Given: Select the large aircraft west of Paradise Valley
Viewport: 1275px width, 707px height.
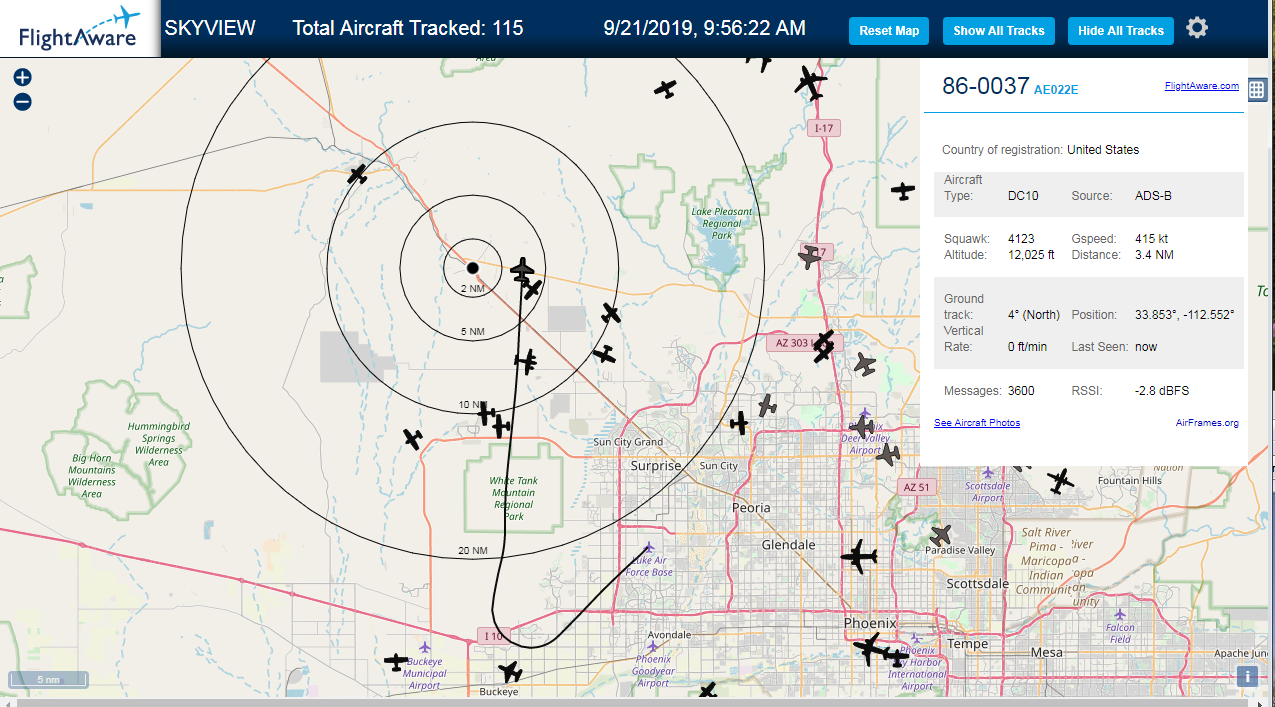Looking at the screenshot, I should pyautogui.click(x=858, y=556).
